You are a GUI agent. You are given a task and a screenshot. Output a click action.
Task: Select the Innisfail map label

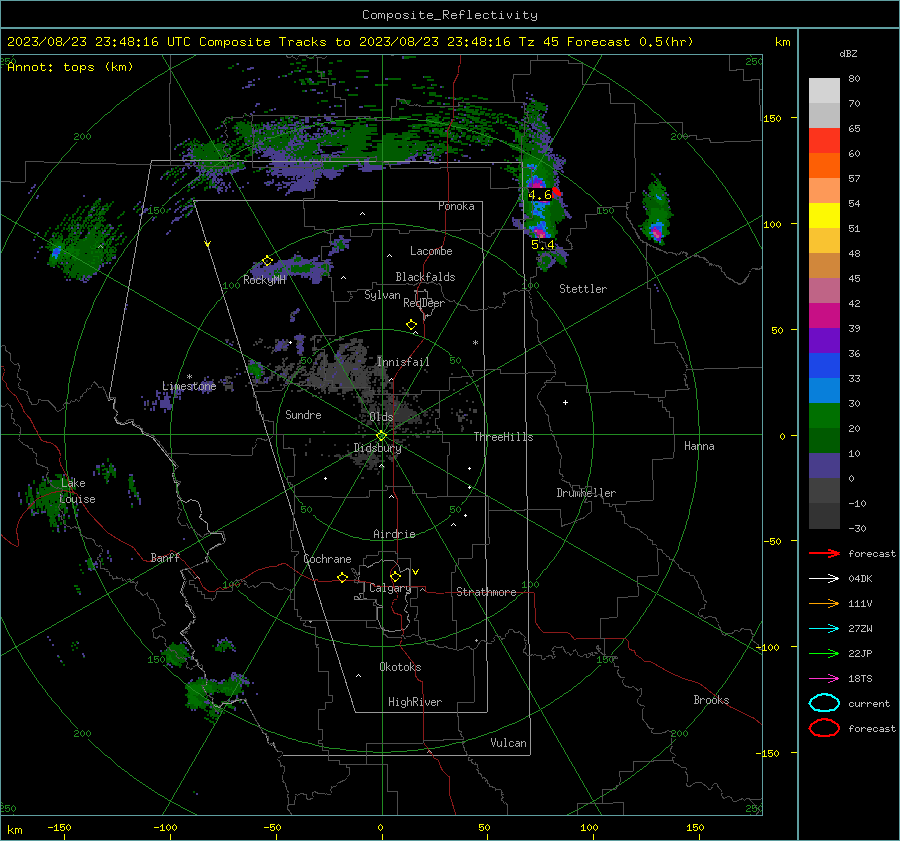403,362
